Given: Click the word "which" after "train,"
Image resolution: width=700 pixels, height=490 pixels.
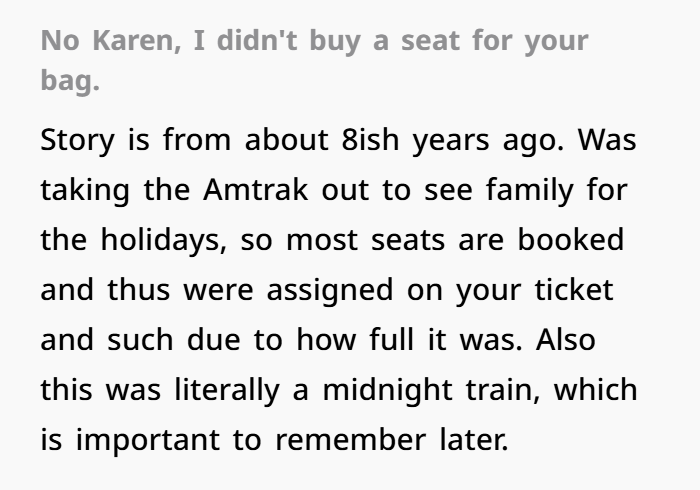Looking at the screenshot, I should click(x=596, y=390).
